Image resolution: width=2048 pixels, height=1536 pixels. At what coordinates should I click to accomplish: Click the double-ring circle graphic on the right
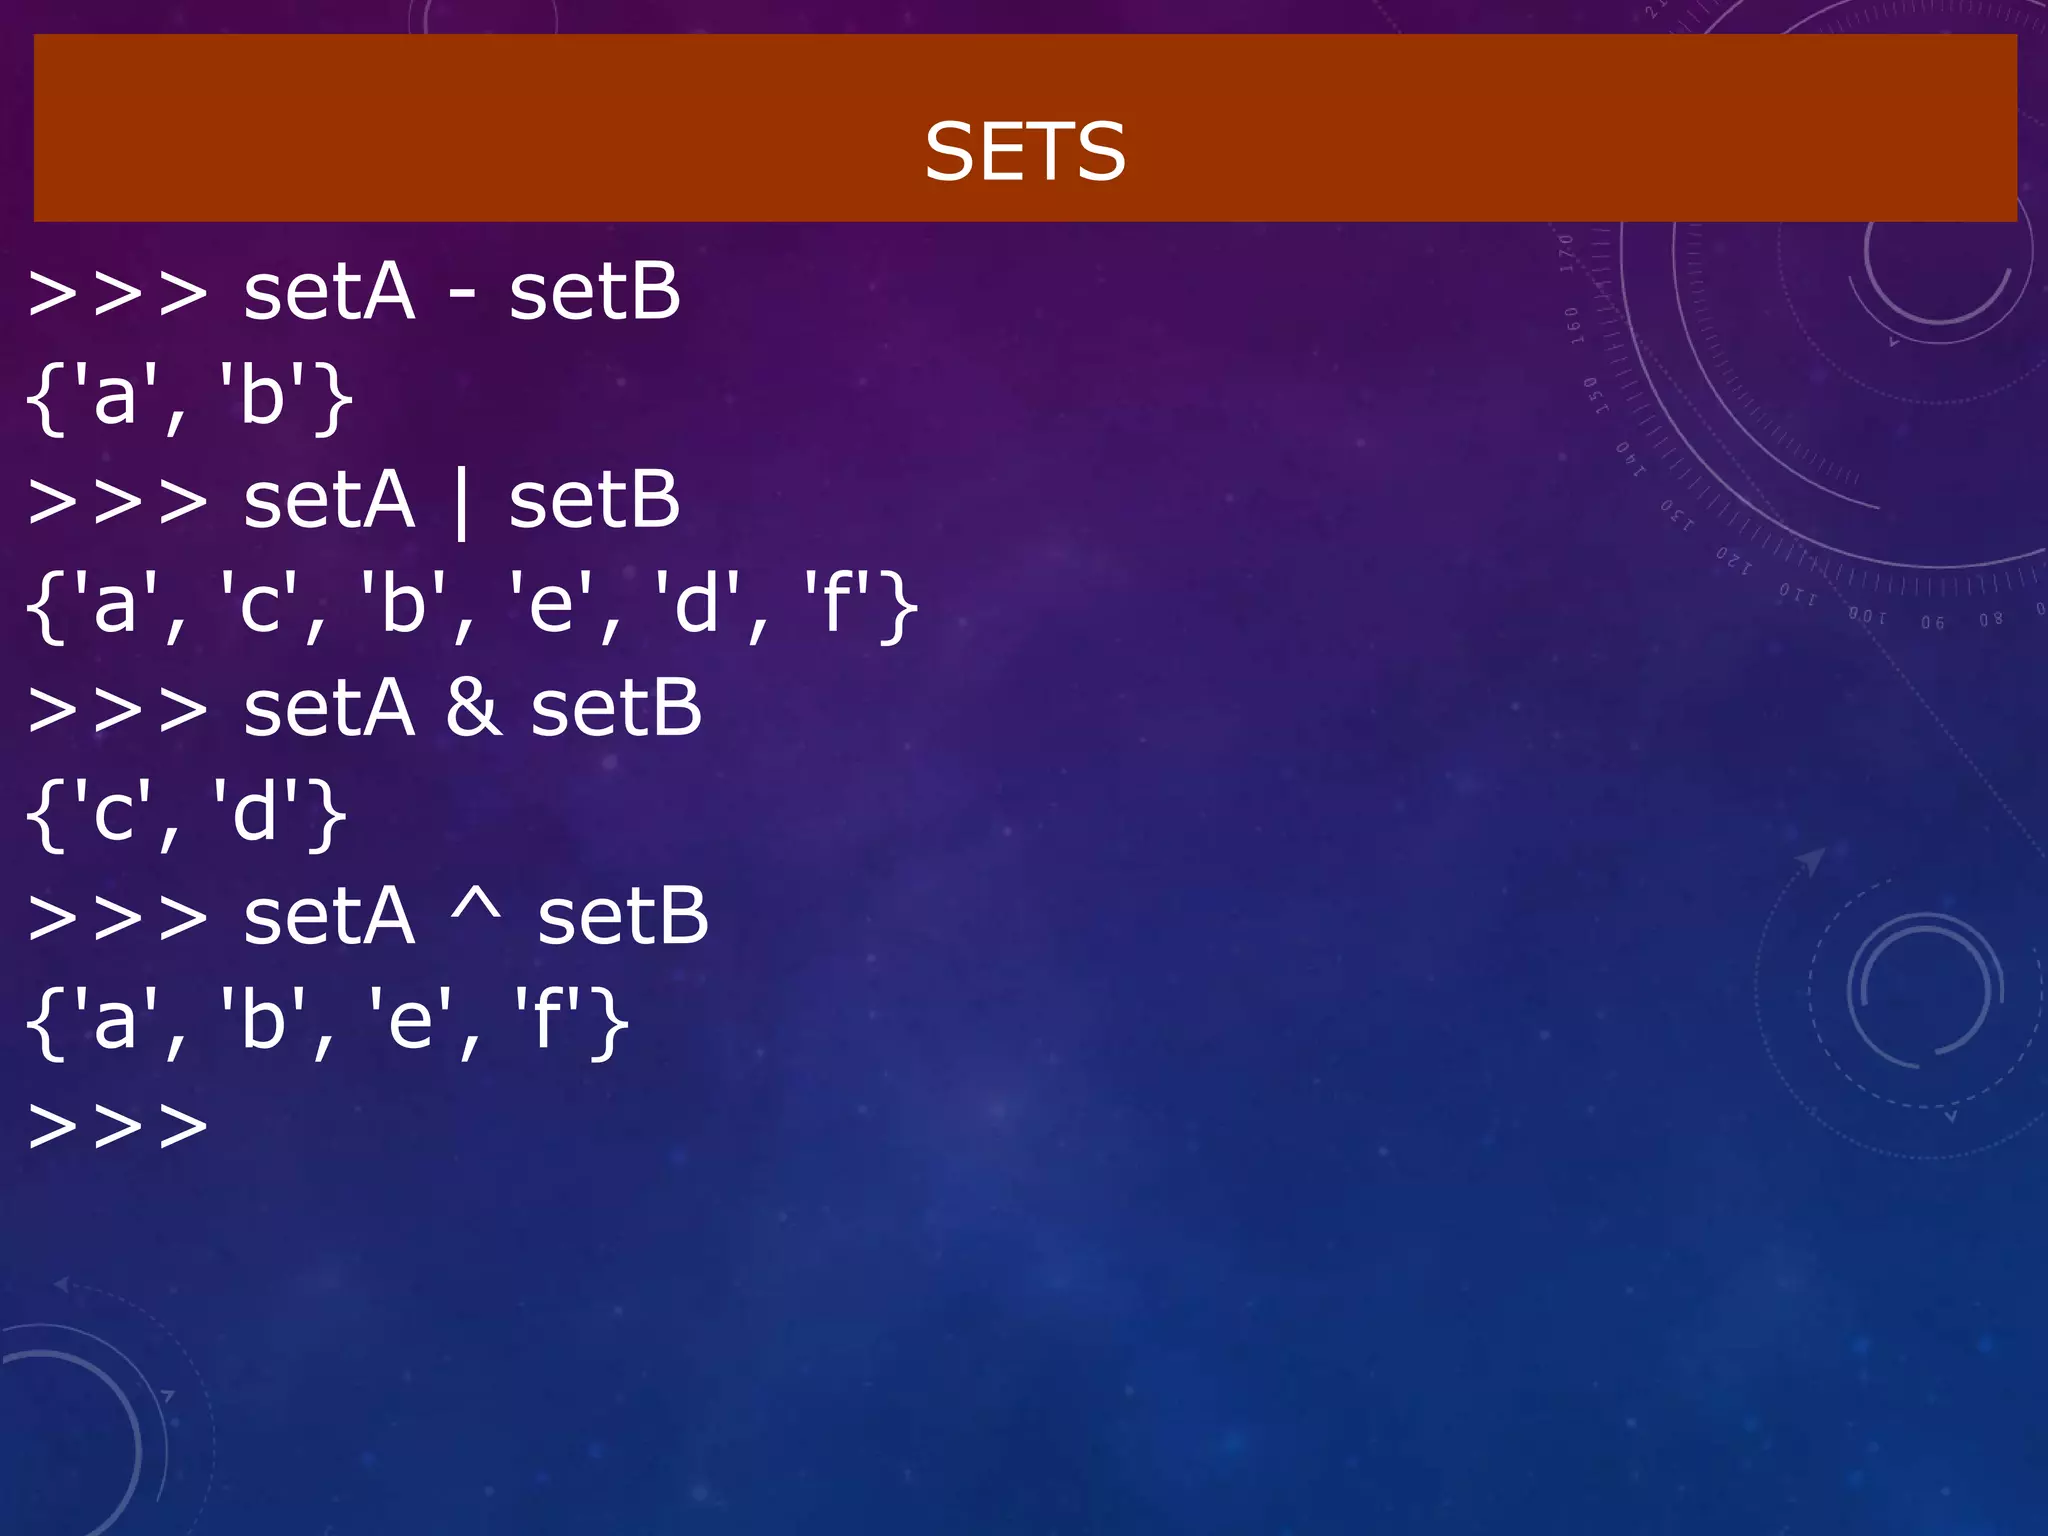click(x=1924, y=990)
